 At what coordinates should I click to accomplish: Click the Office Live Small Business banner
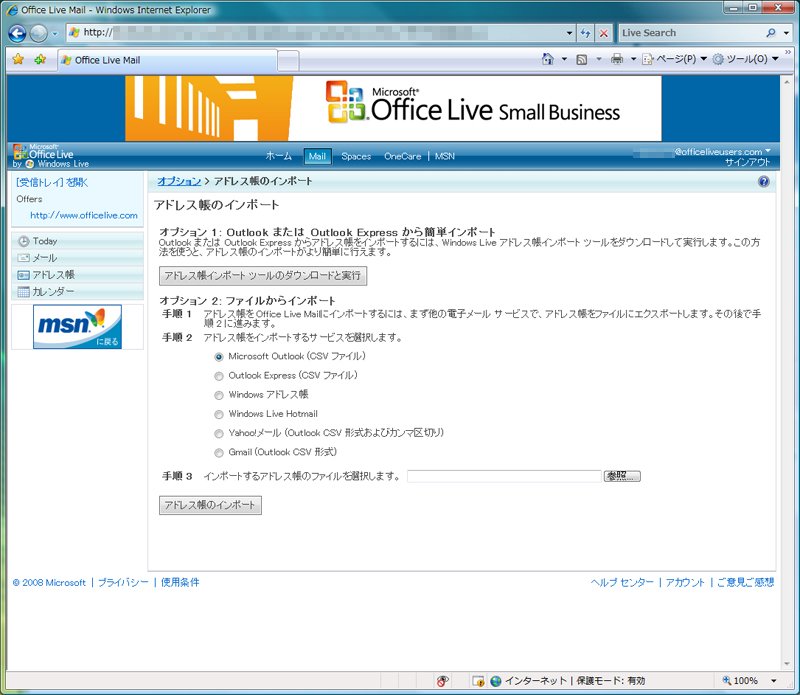[x=393, y=109]
